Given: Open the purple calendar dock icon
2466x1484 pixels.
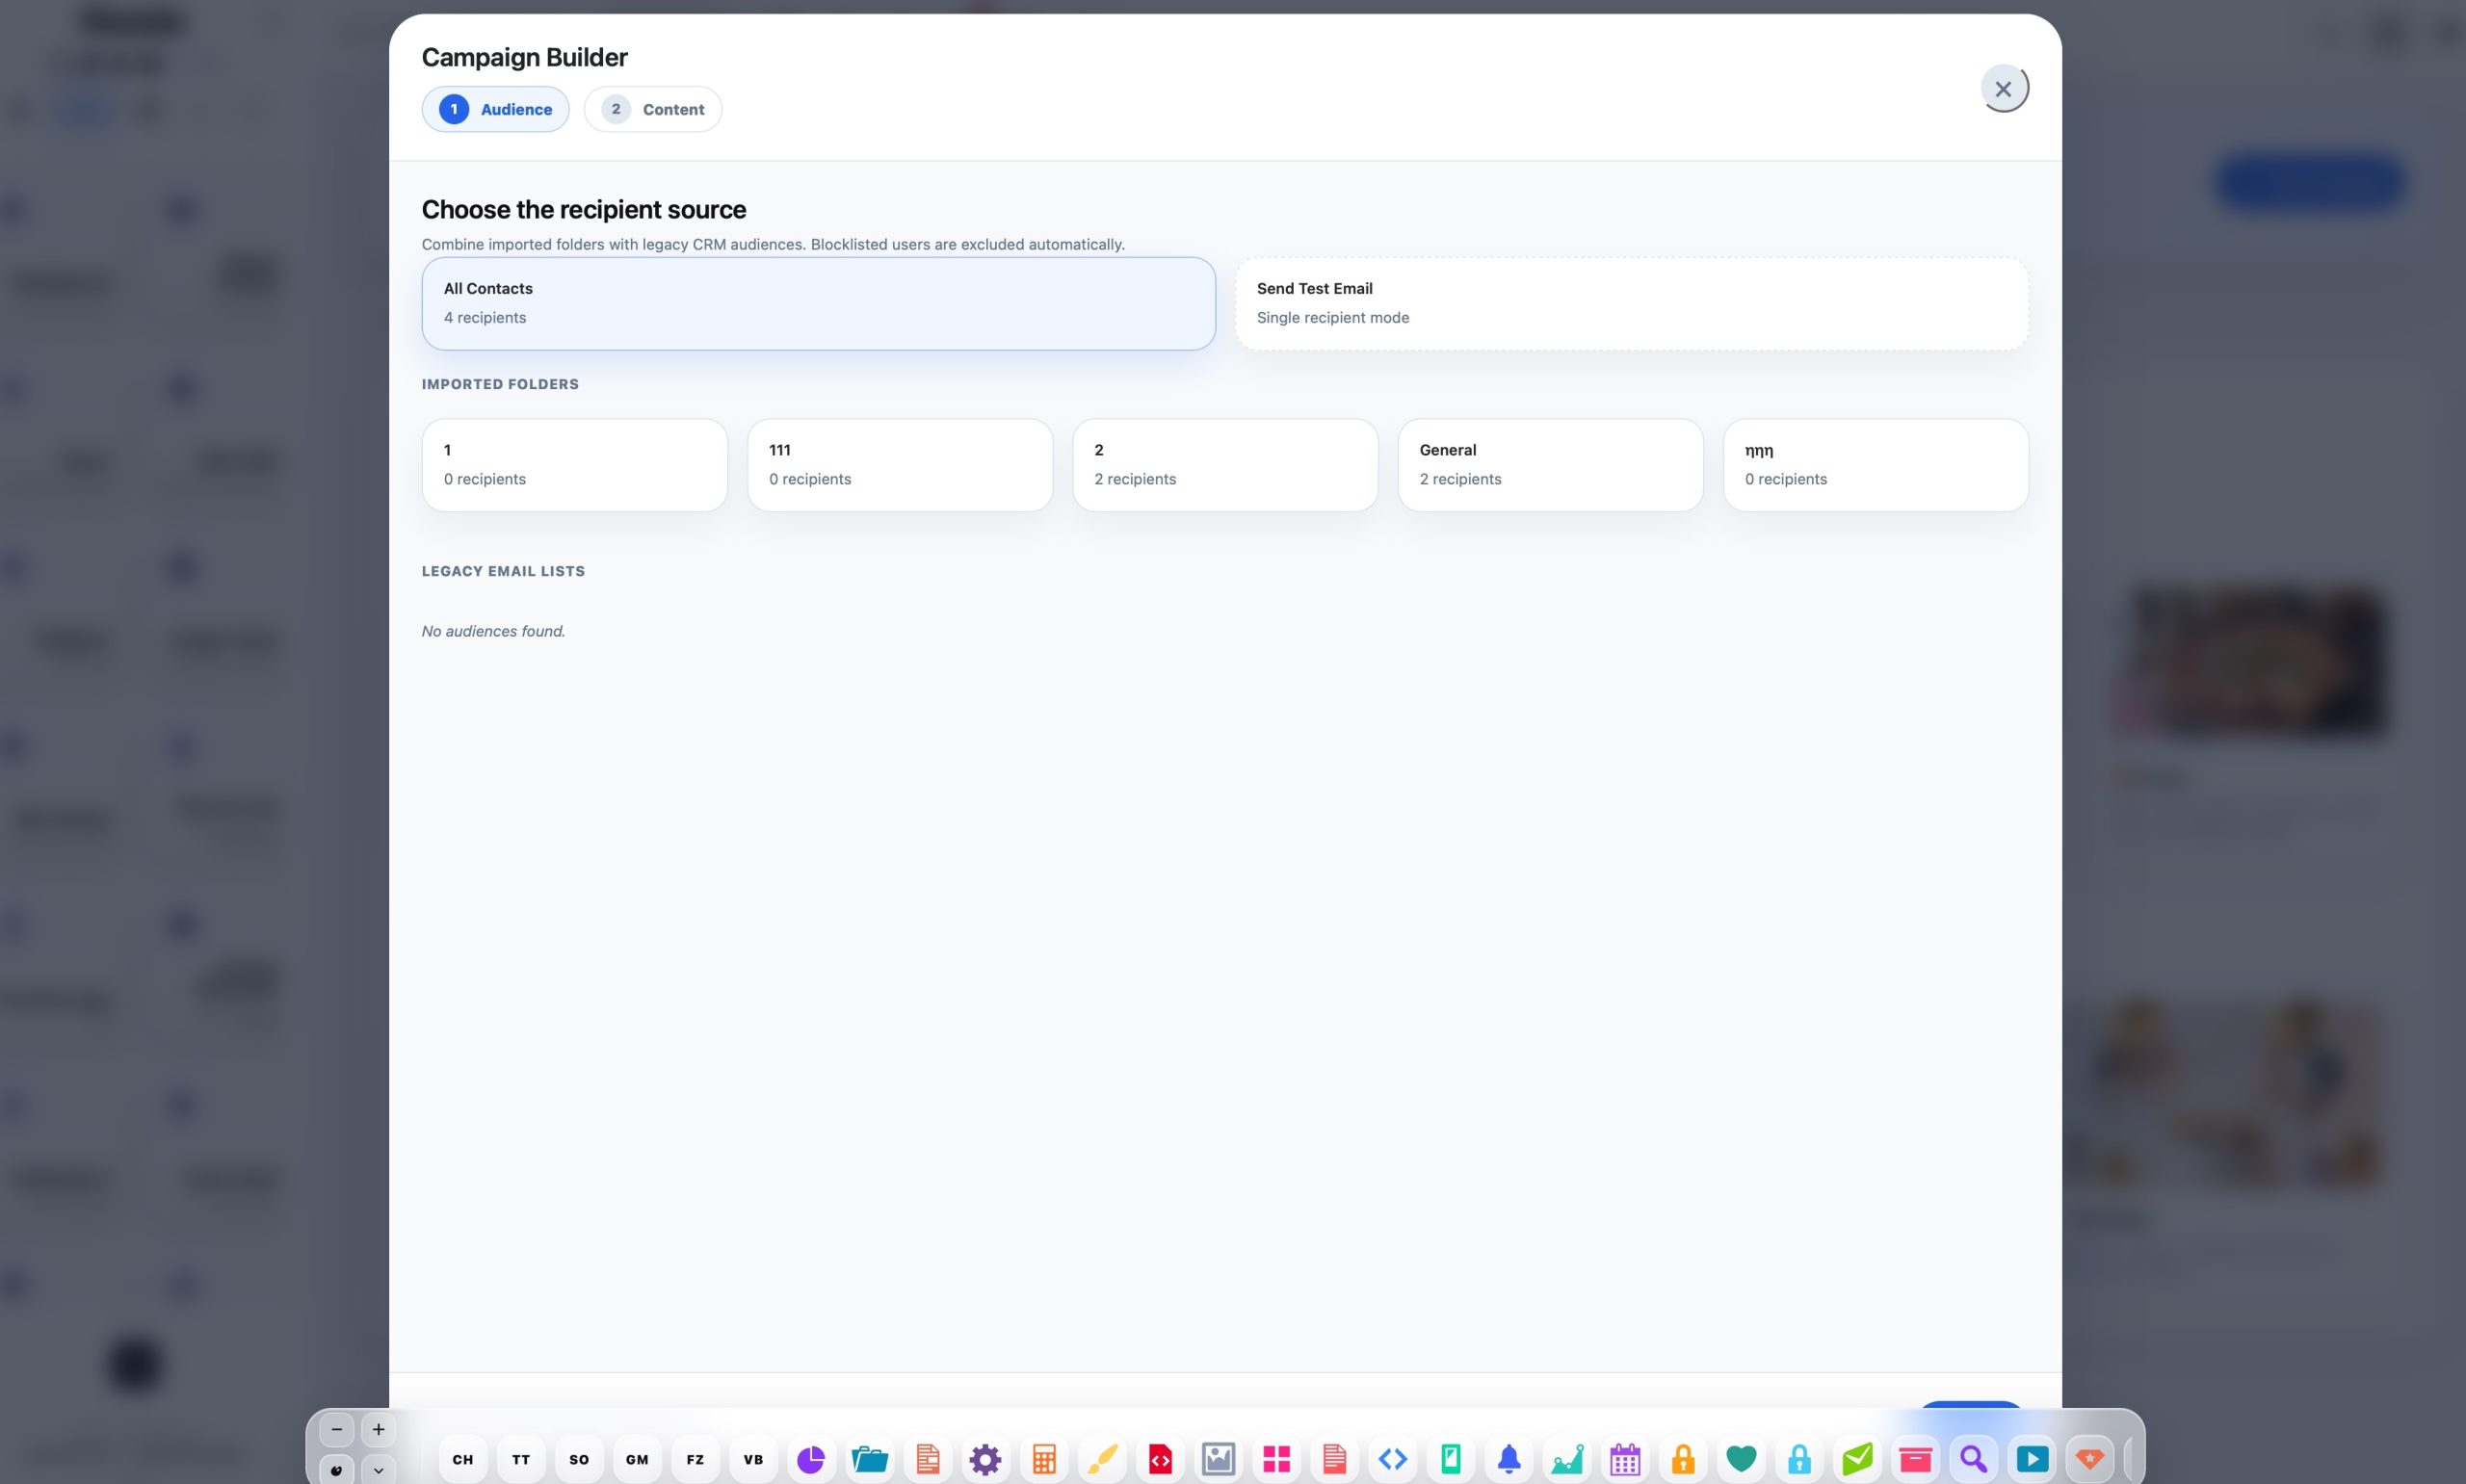Looking at the screenshot, I should (x=1625, y=1459).
